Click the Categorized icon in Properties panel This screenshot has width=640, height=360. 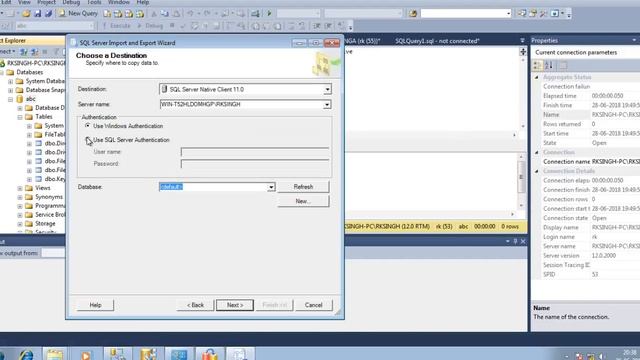click(x=538, y=65)
